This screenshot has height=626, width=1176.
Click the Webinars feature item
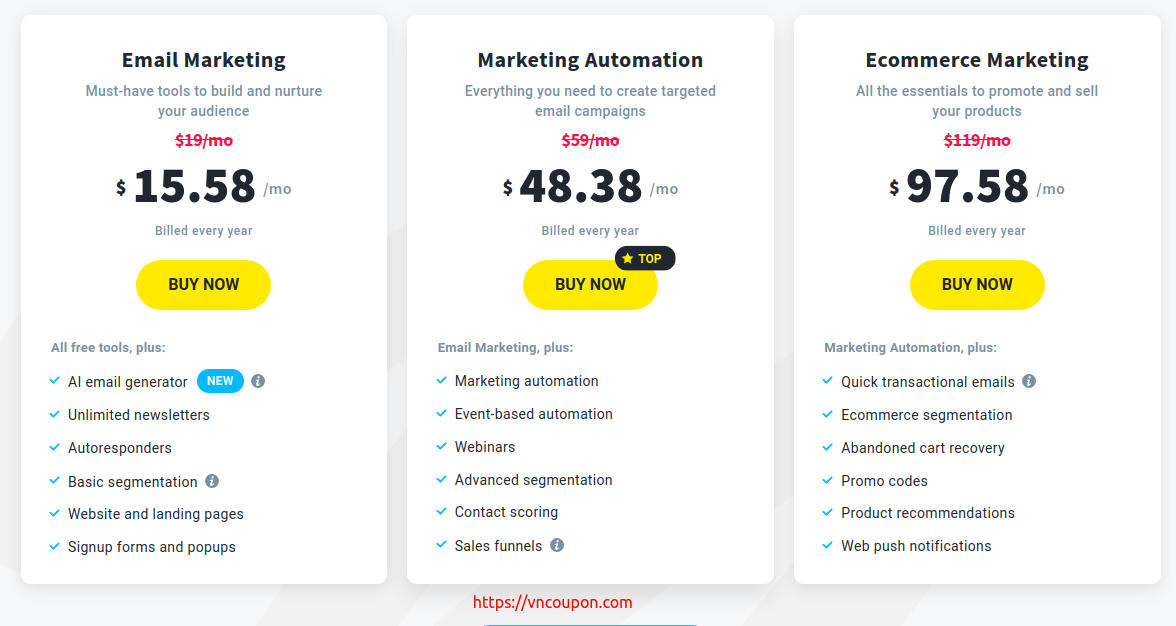tap(484, 447)
